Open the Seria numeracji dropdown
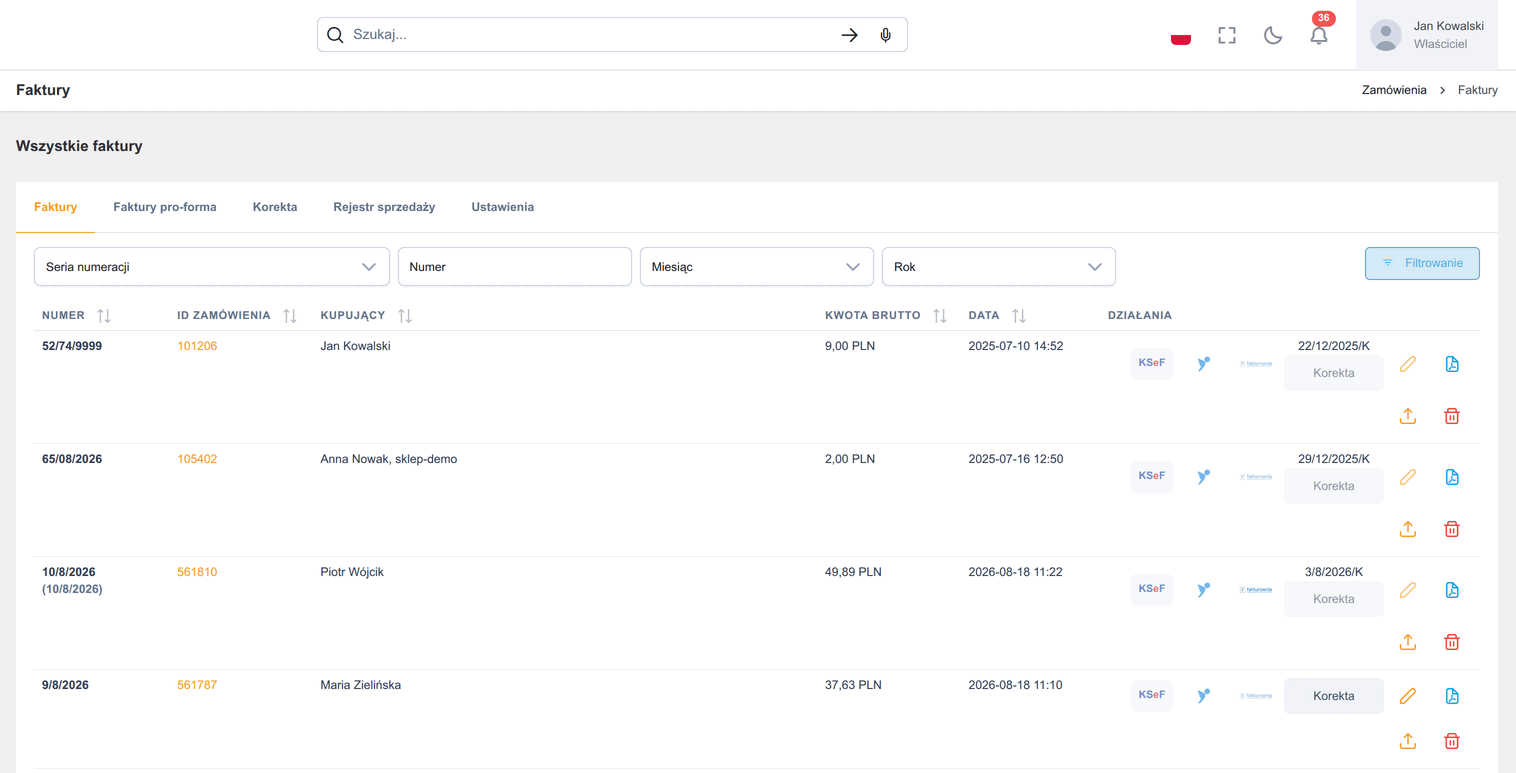Viewport: 1516px width, 773px height. [212, 267]
